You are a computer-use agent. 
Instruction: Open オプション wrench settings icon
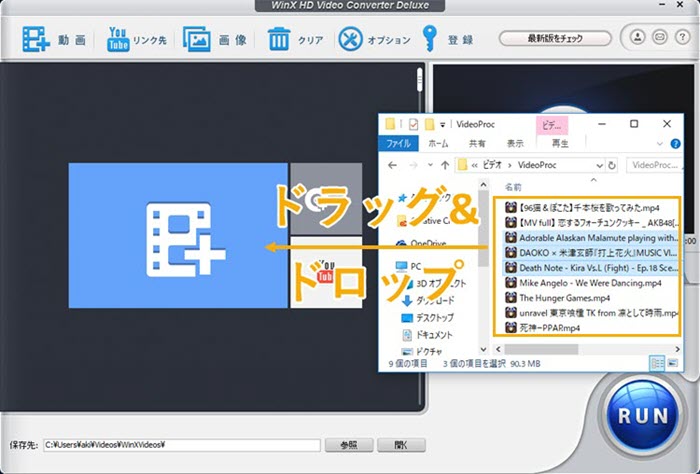pyautogui.click(x=350, y=39)
